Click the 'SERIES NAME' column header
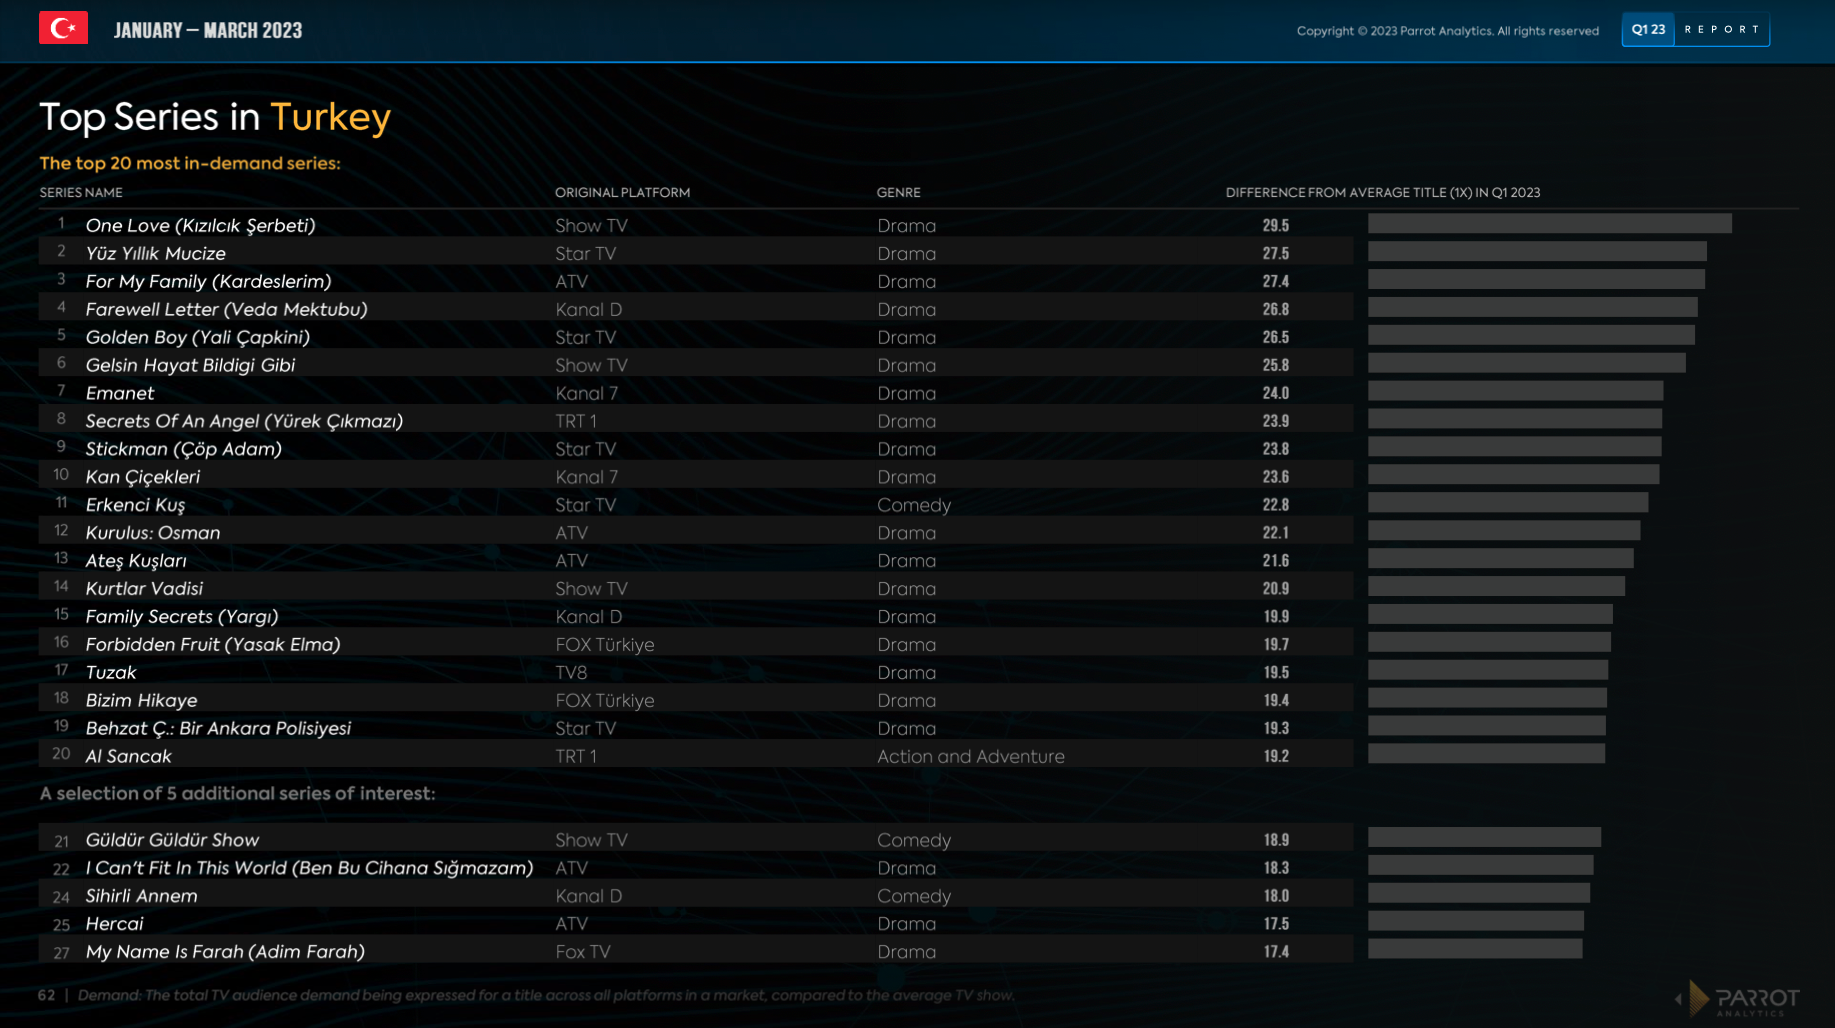This screenshot has width=1835, height=1028. click(81, 192)
